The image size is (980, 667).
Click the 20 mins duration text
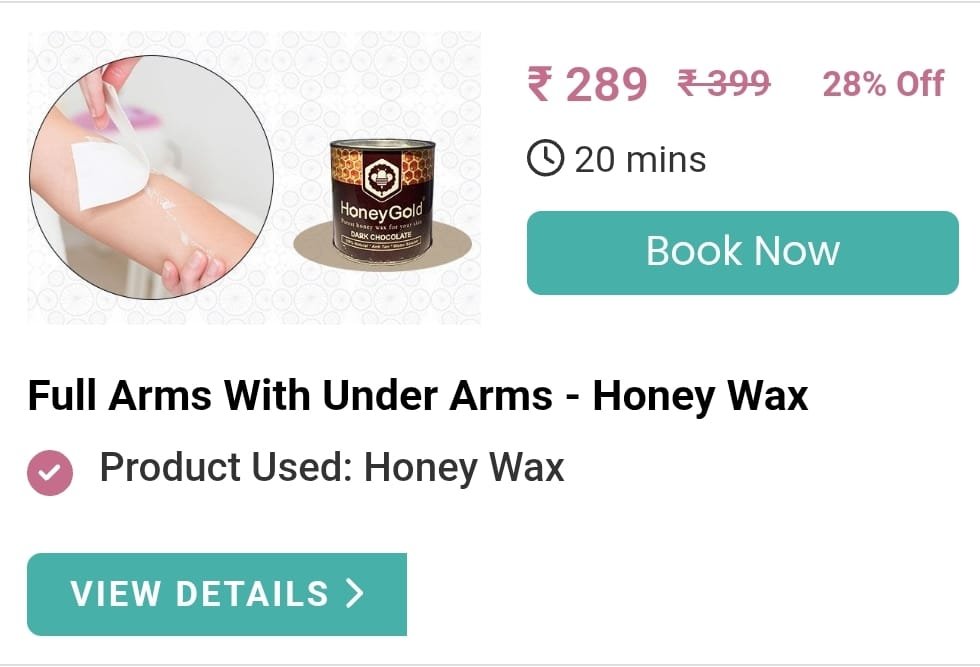coord(641,159)
